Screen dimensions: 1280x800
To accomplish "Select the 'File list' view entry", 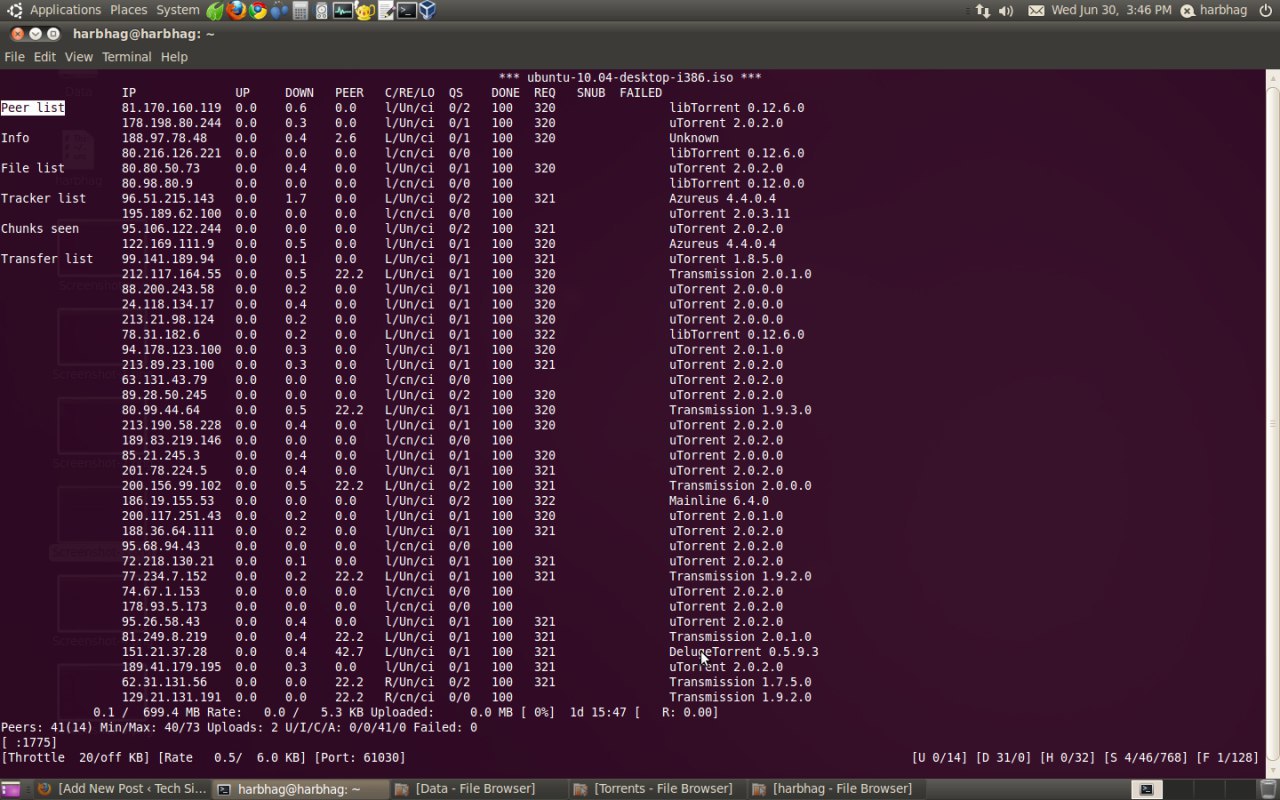I will pos(33,168).
